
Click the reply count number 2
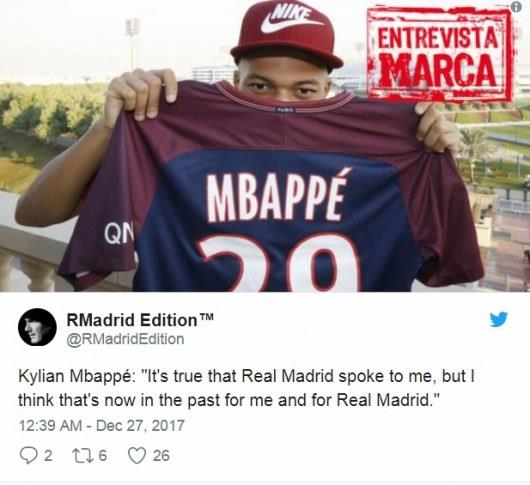coord(48,456)
